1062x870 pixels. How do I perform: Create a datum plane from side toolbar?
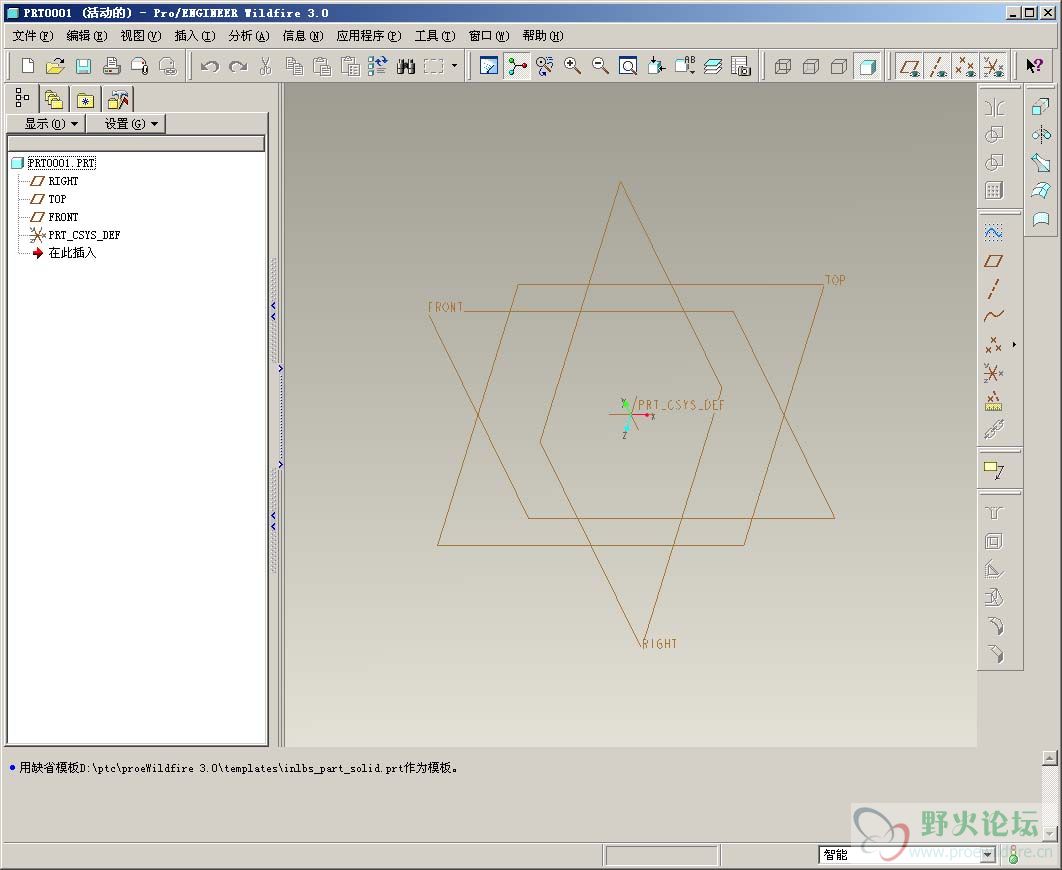(994, 261)
